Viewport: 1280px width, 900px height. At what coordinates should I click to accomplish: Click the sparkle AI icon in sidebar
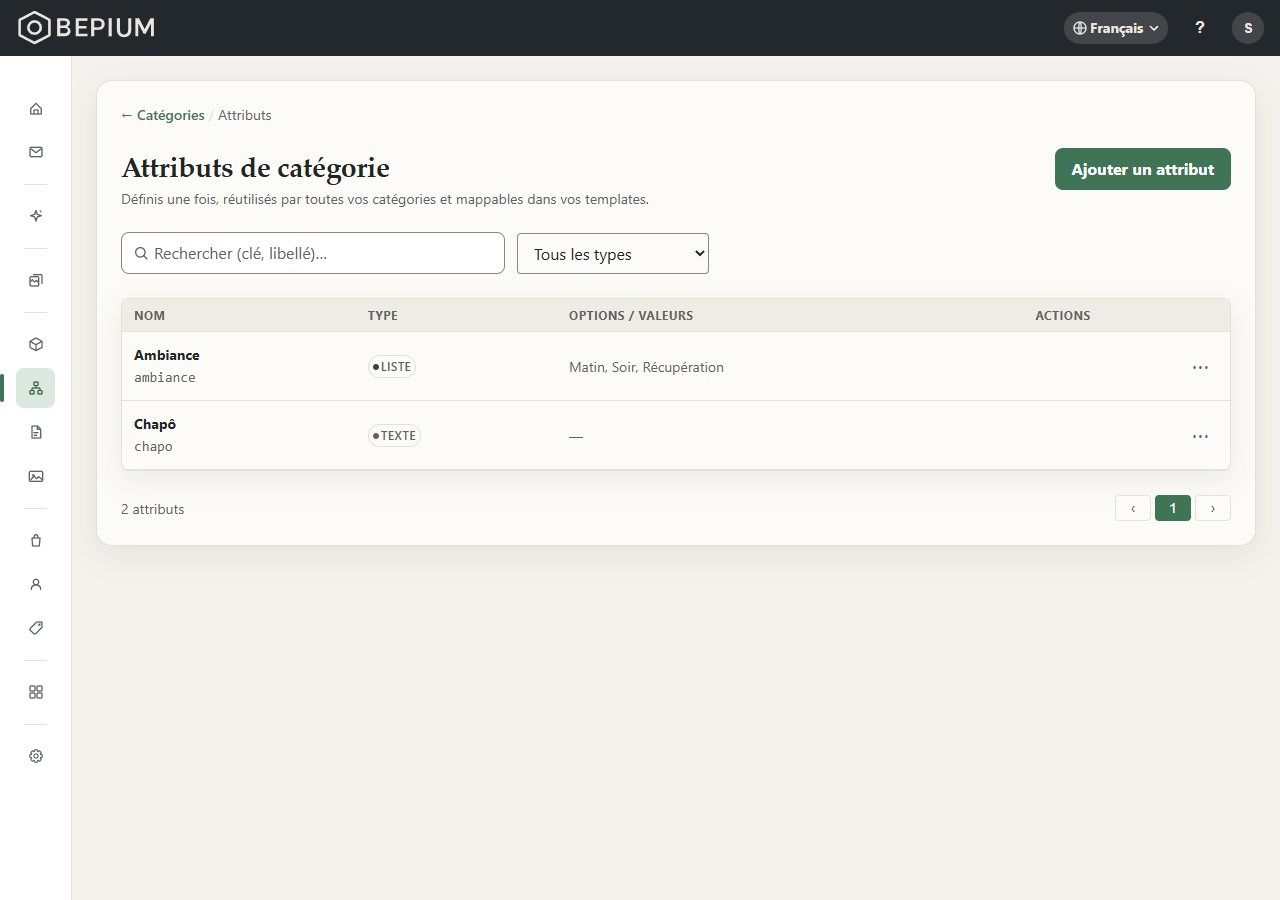36,216
